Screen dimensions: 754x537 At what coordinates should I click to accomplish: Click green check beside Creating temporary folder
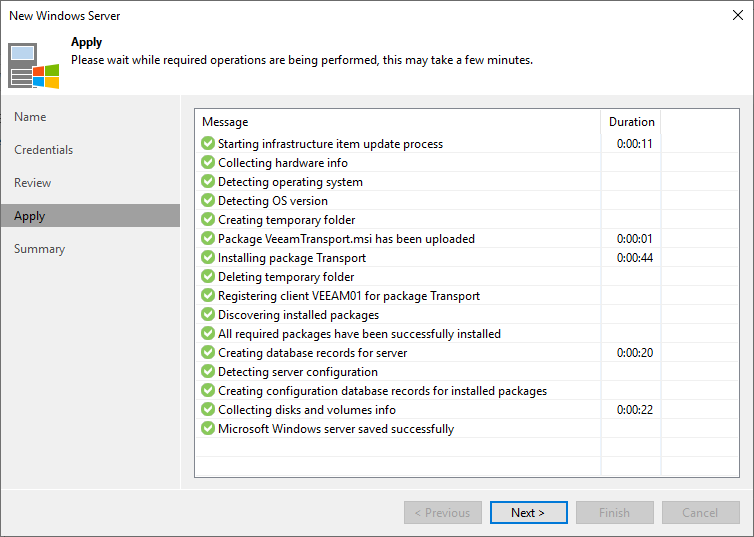208,219
